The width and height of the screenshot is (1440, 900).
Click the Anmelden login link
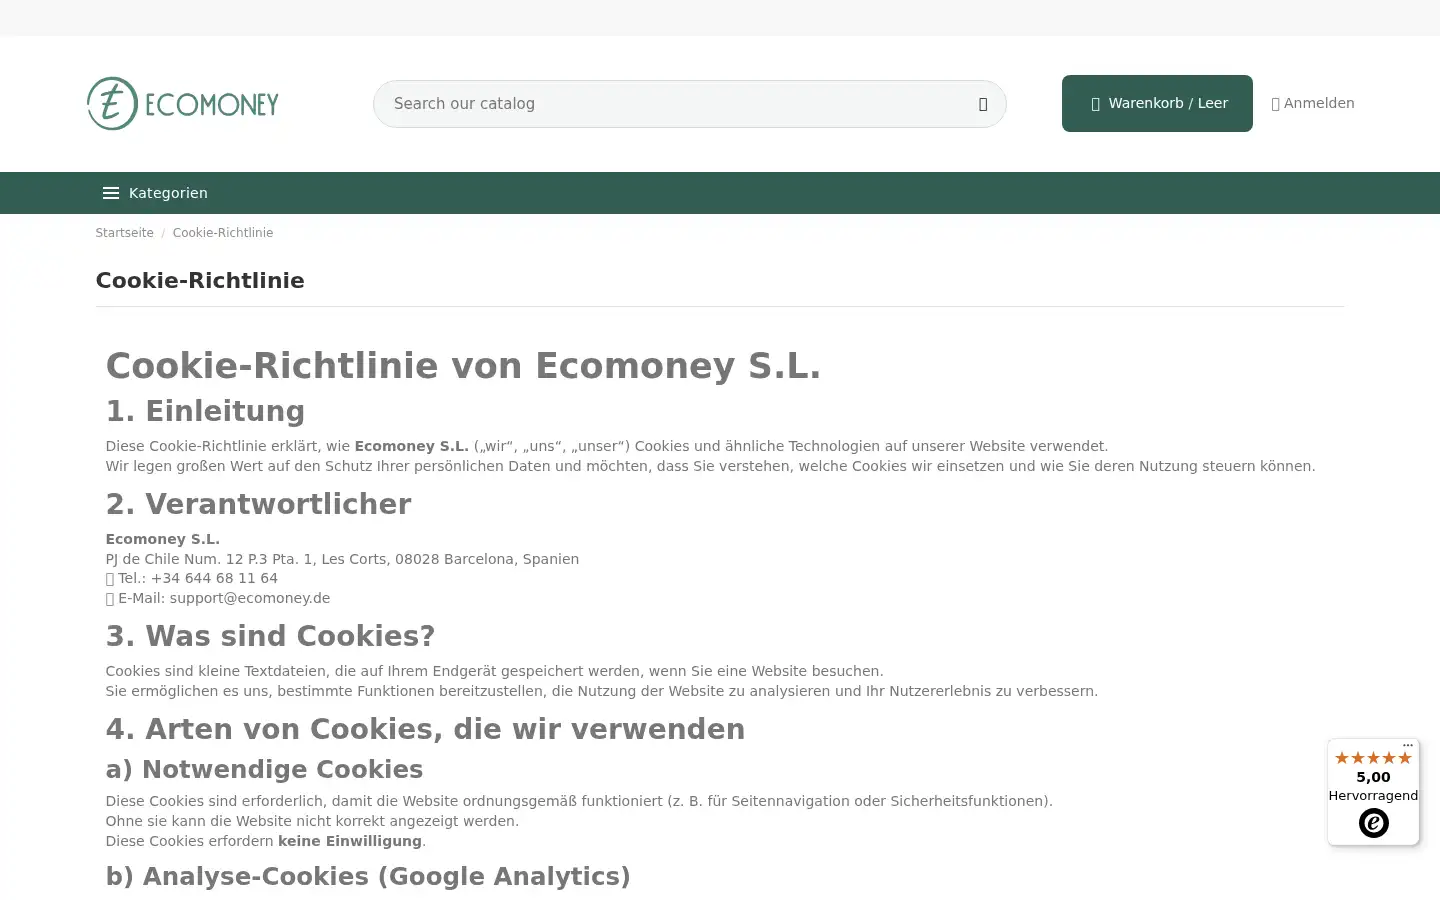point(1313,103)
